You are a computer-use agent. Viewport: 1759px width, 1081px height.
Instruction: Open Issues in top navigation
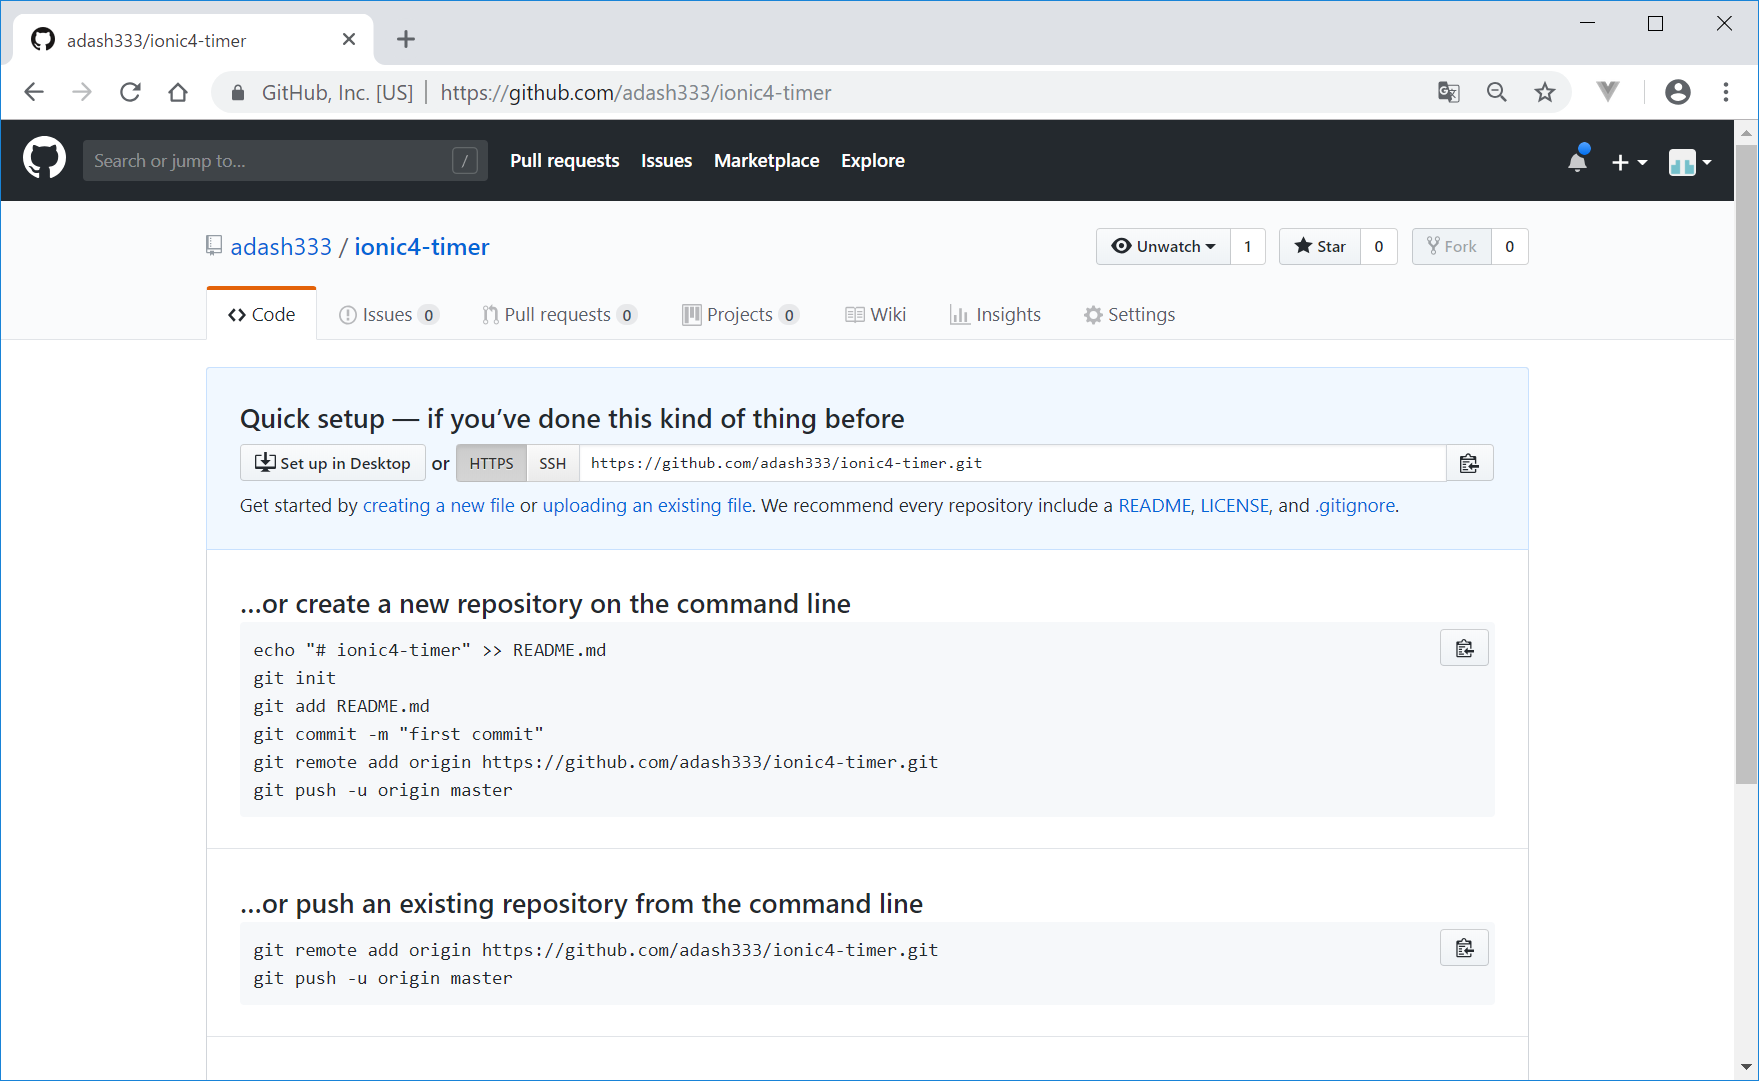click(x=666, y=160)
